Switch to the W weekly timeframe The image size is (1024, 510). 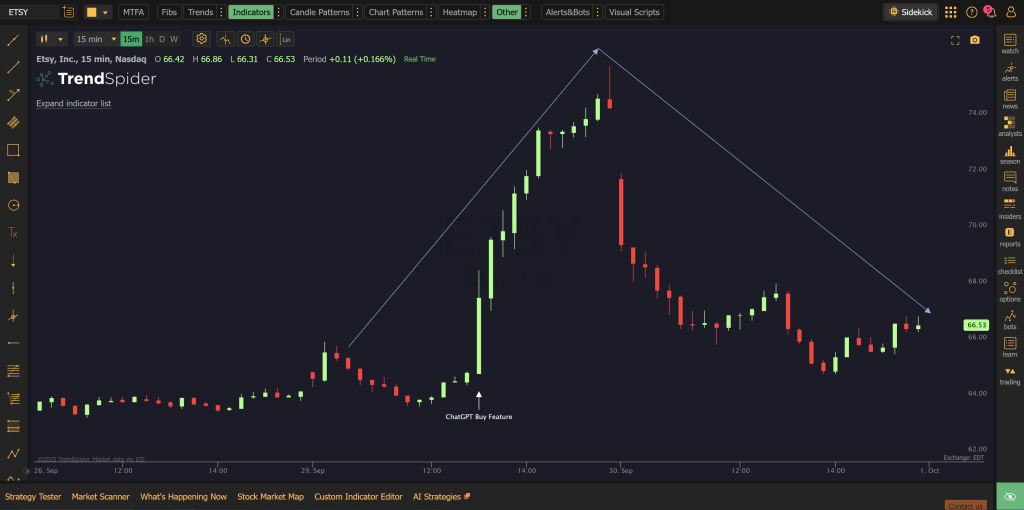[x=174, y=39]
